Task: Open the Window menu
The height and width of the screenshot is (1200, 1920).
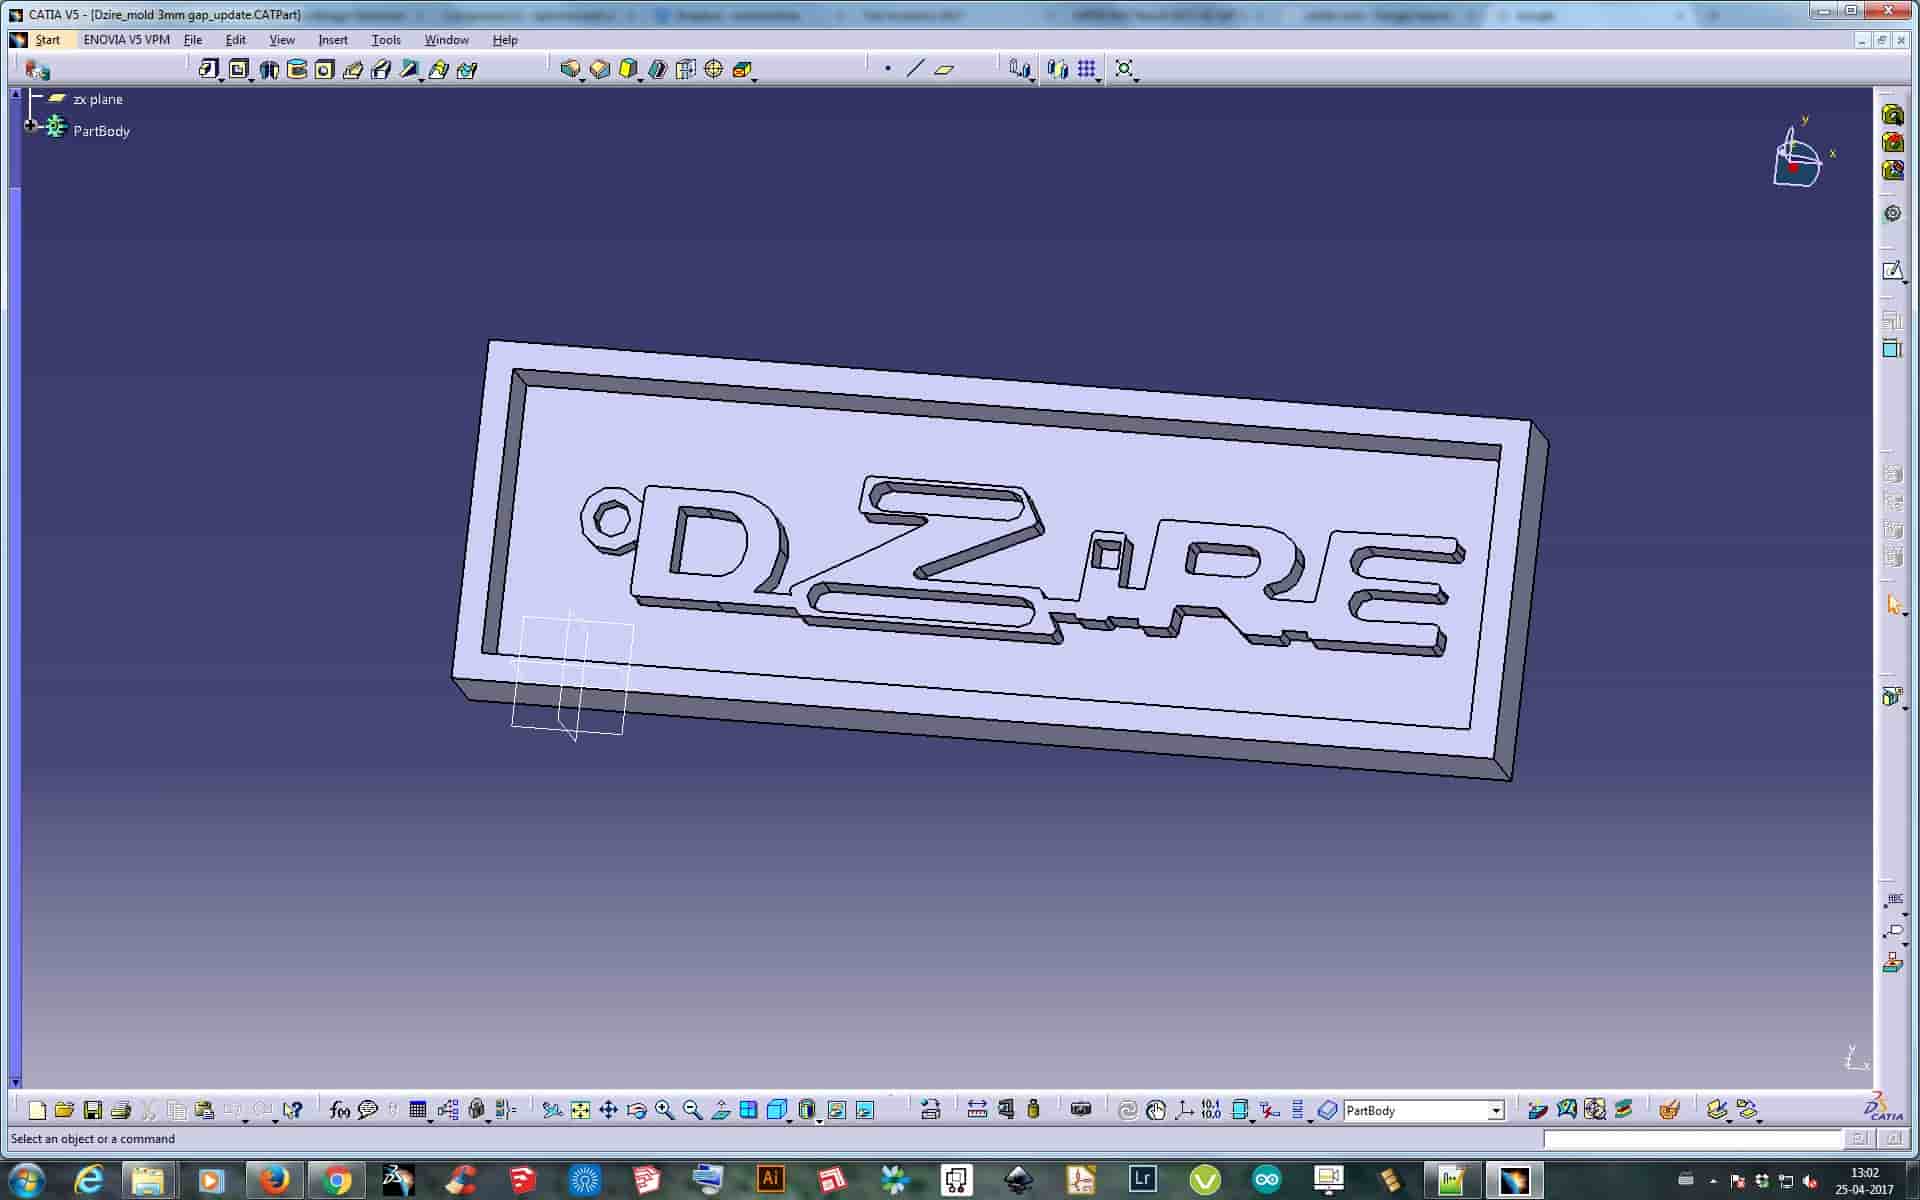Action: [446, 40]
